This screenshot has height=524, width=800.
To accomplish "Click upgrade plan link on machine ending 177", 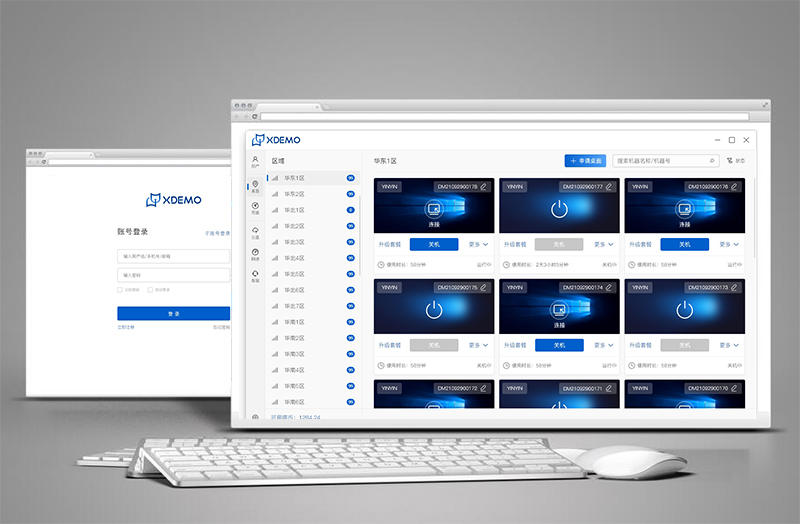I will [515, 244].
